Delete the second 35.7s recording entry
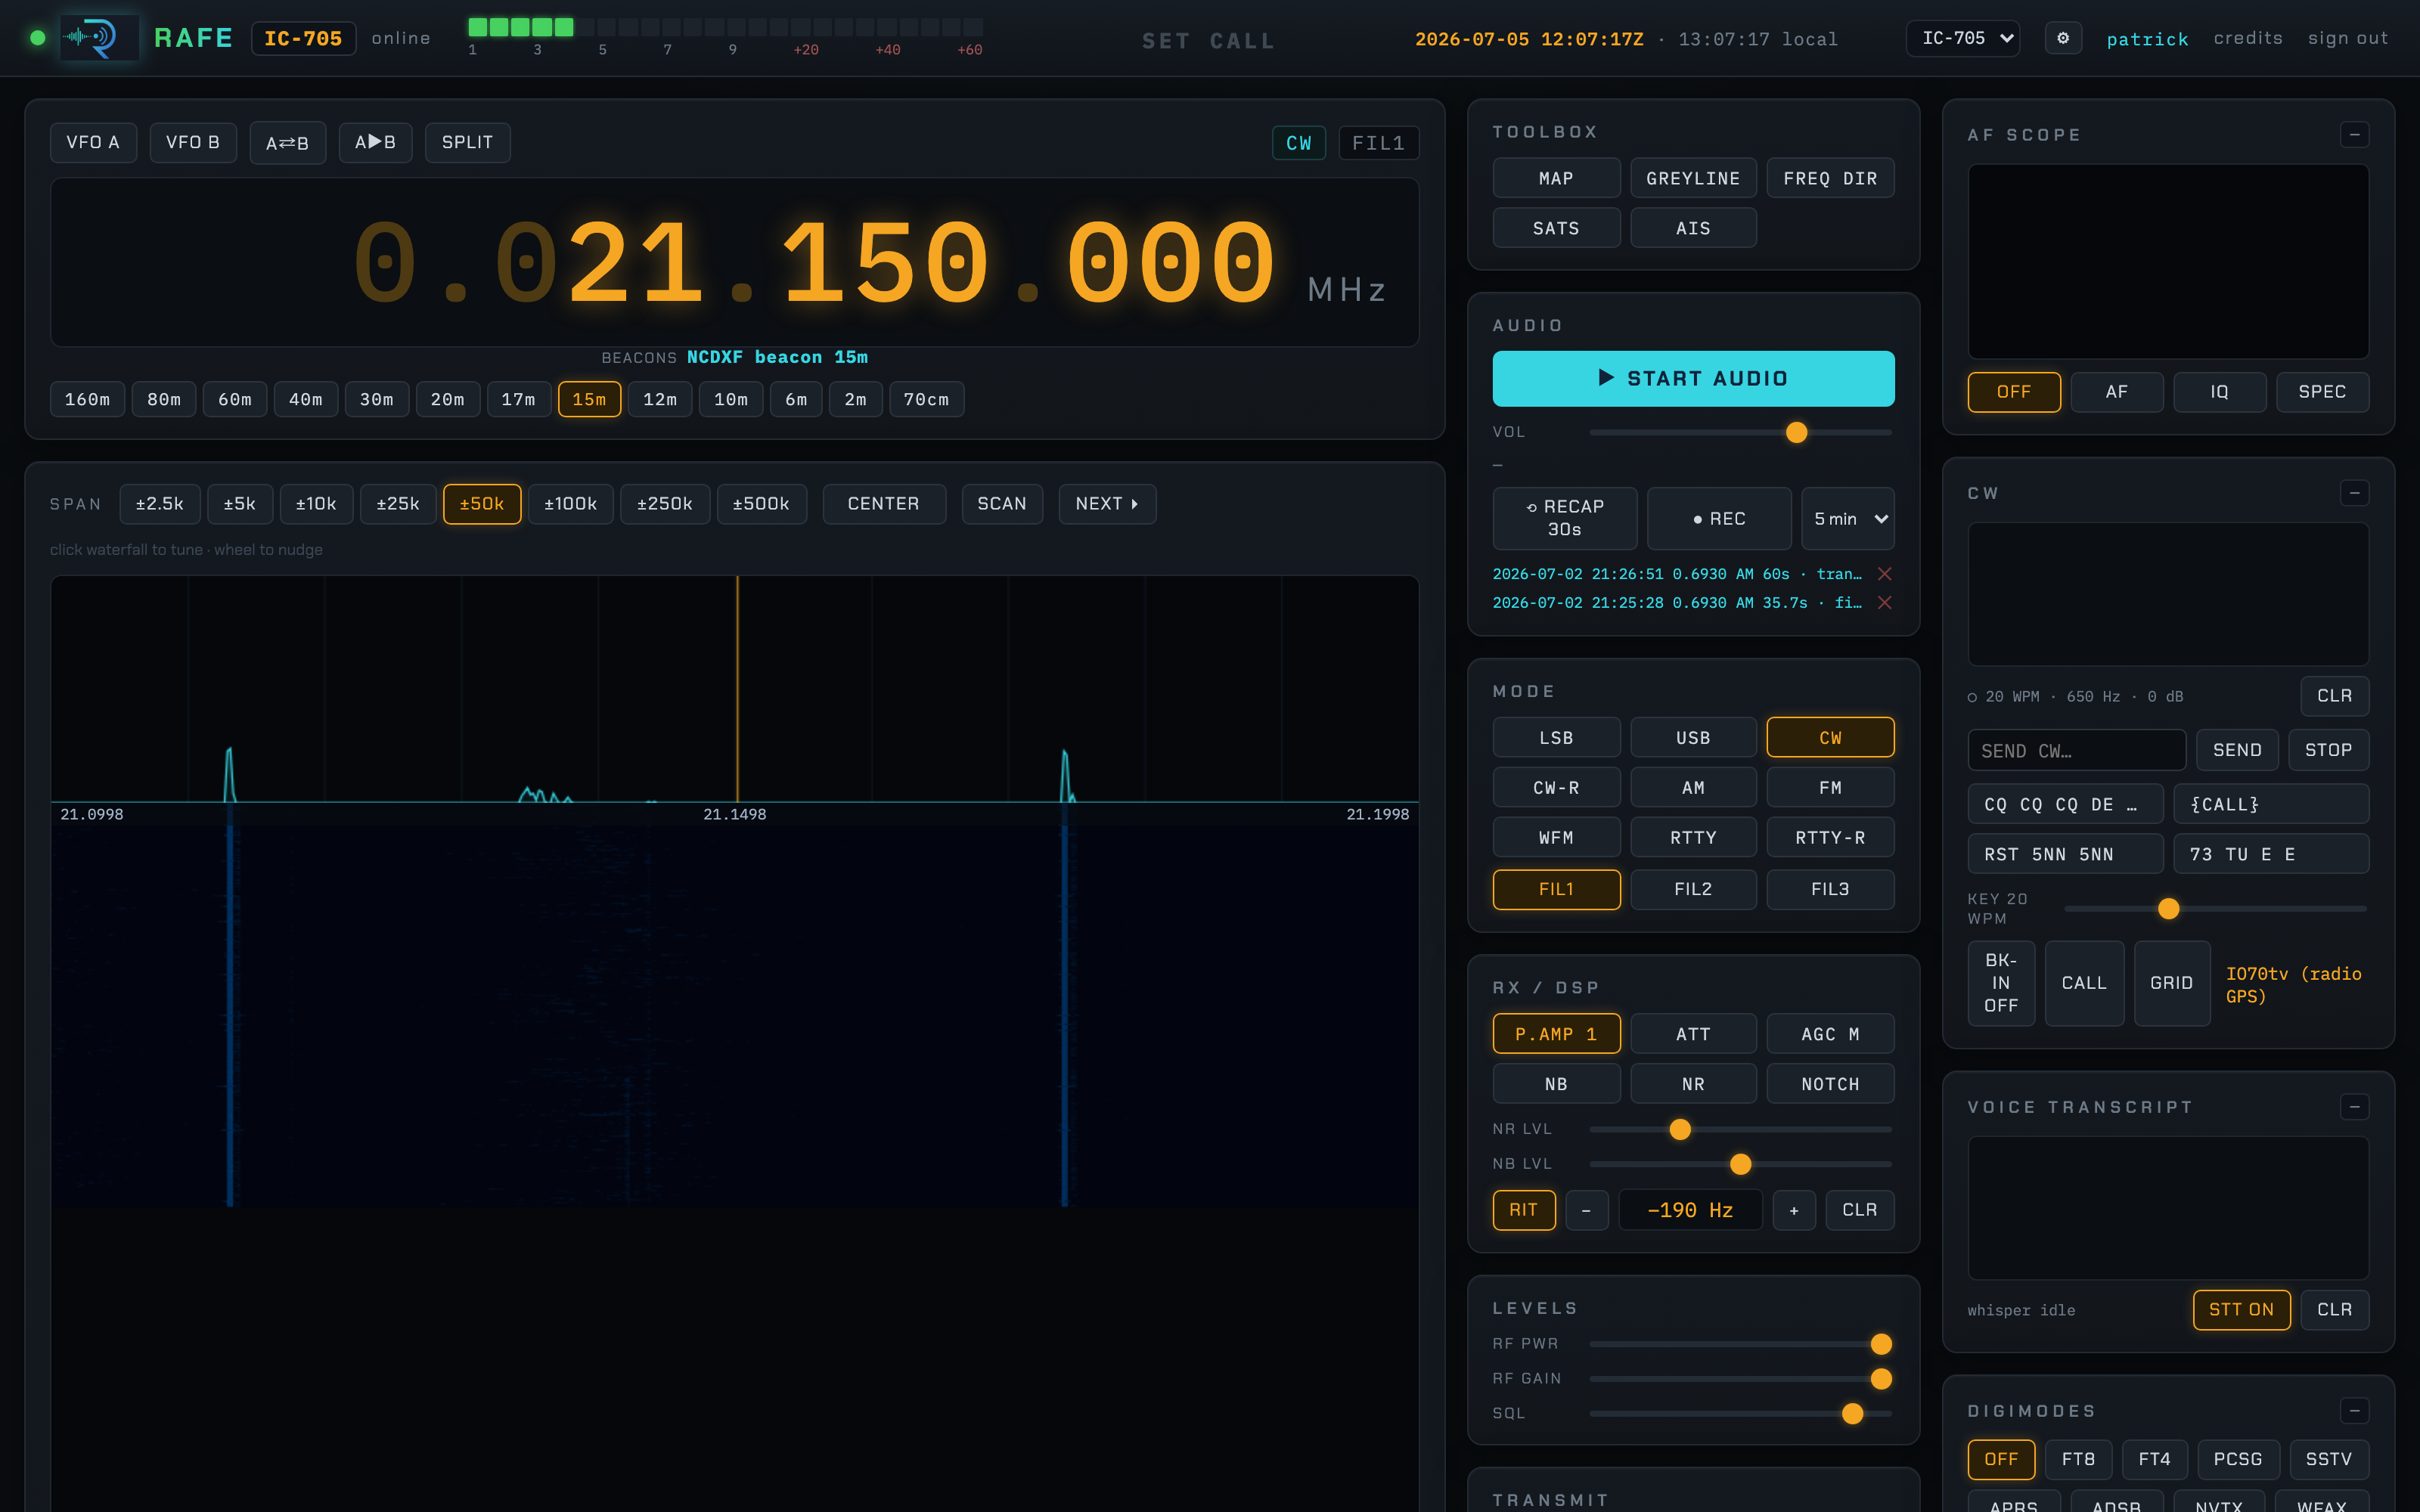Screen dimensions: 2420x1512 [1884, 603]
